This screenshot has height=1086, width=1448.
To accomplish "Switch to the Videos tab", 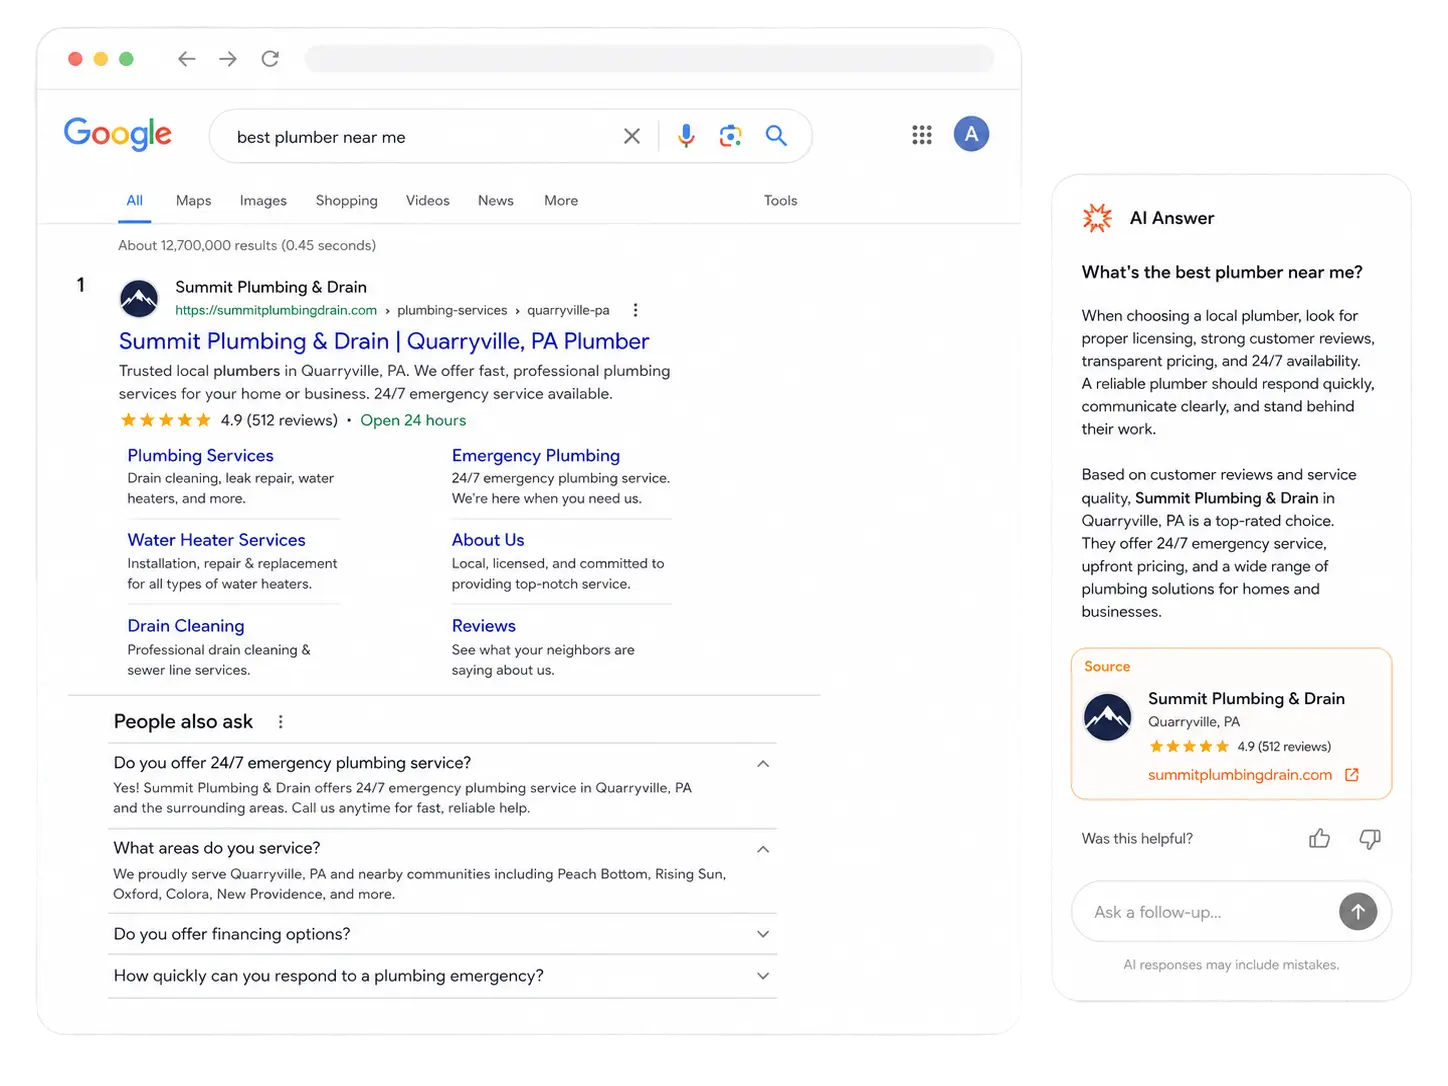I will [x=428, y=201].
